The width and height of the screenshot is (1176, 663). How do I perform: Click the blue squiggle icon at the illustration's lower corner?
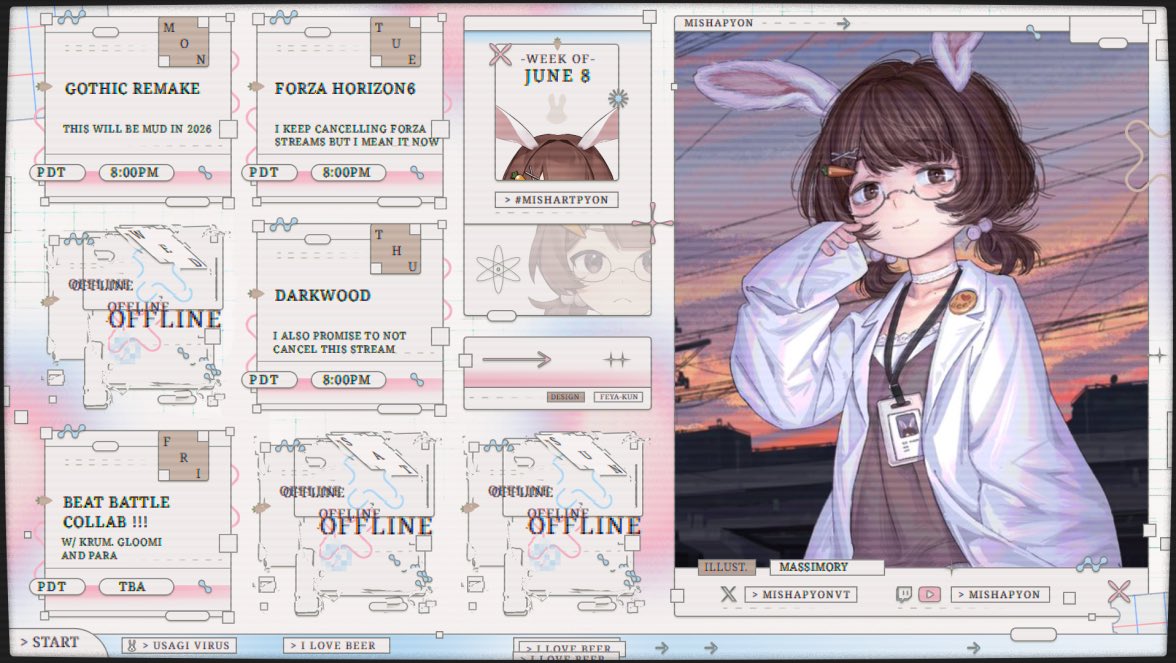[1092, 563]
